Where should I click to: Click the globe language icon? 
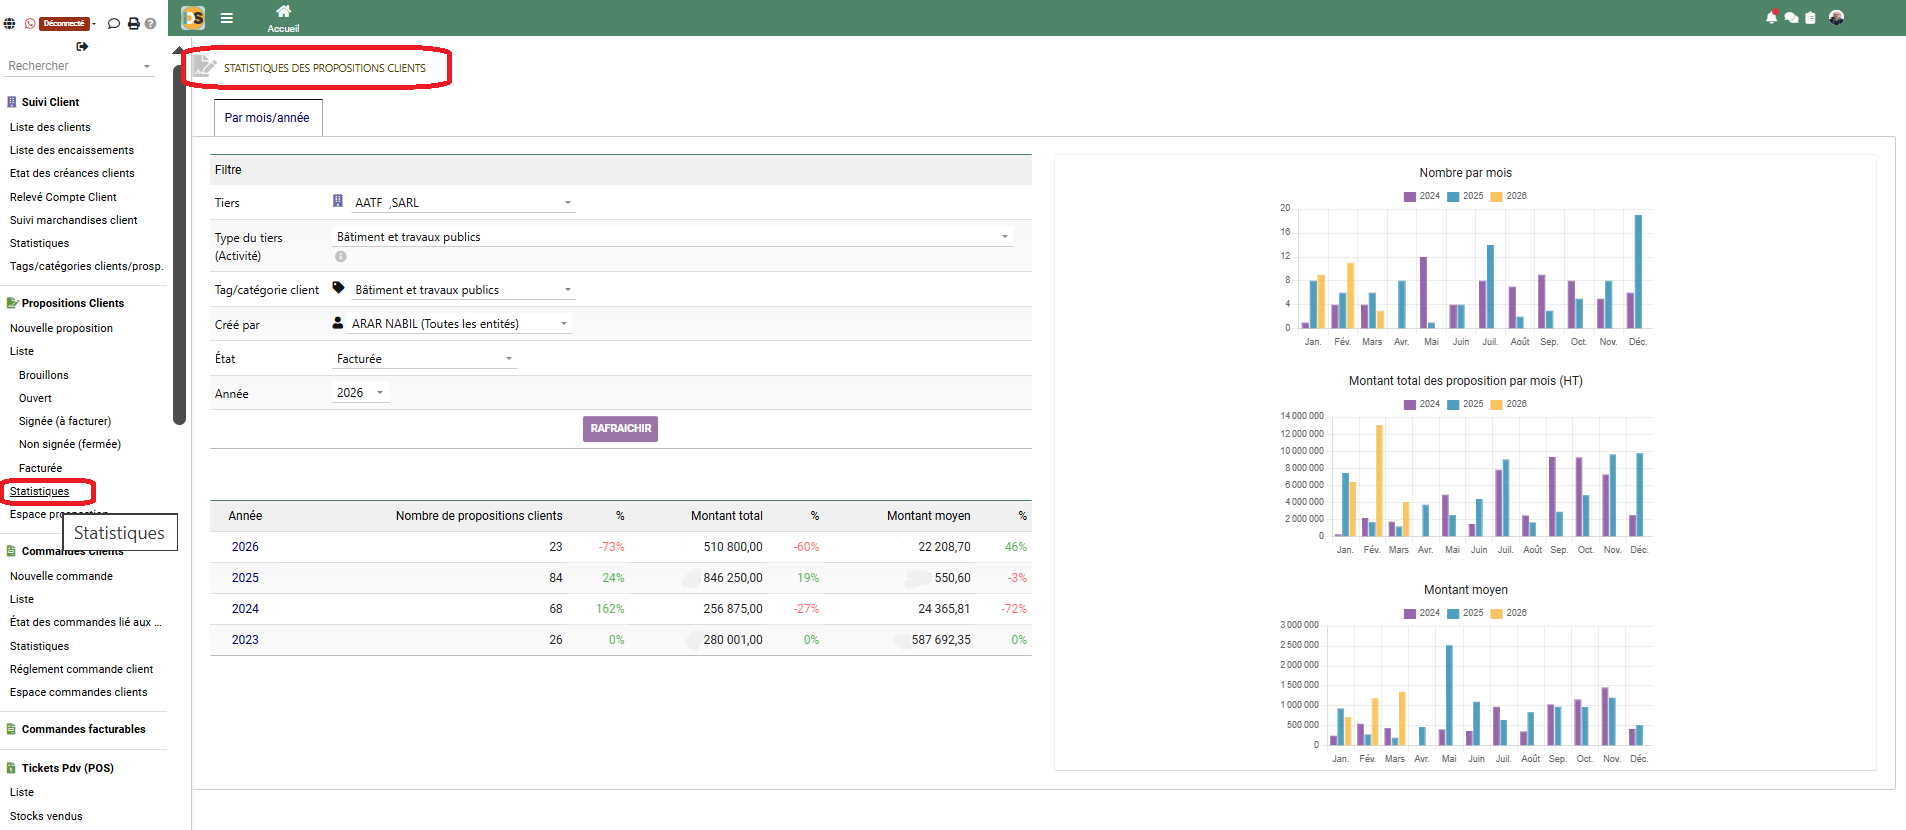(x=9, y=23)
